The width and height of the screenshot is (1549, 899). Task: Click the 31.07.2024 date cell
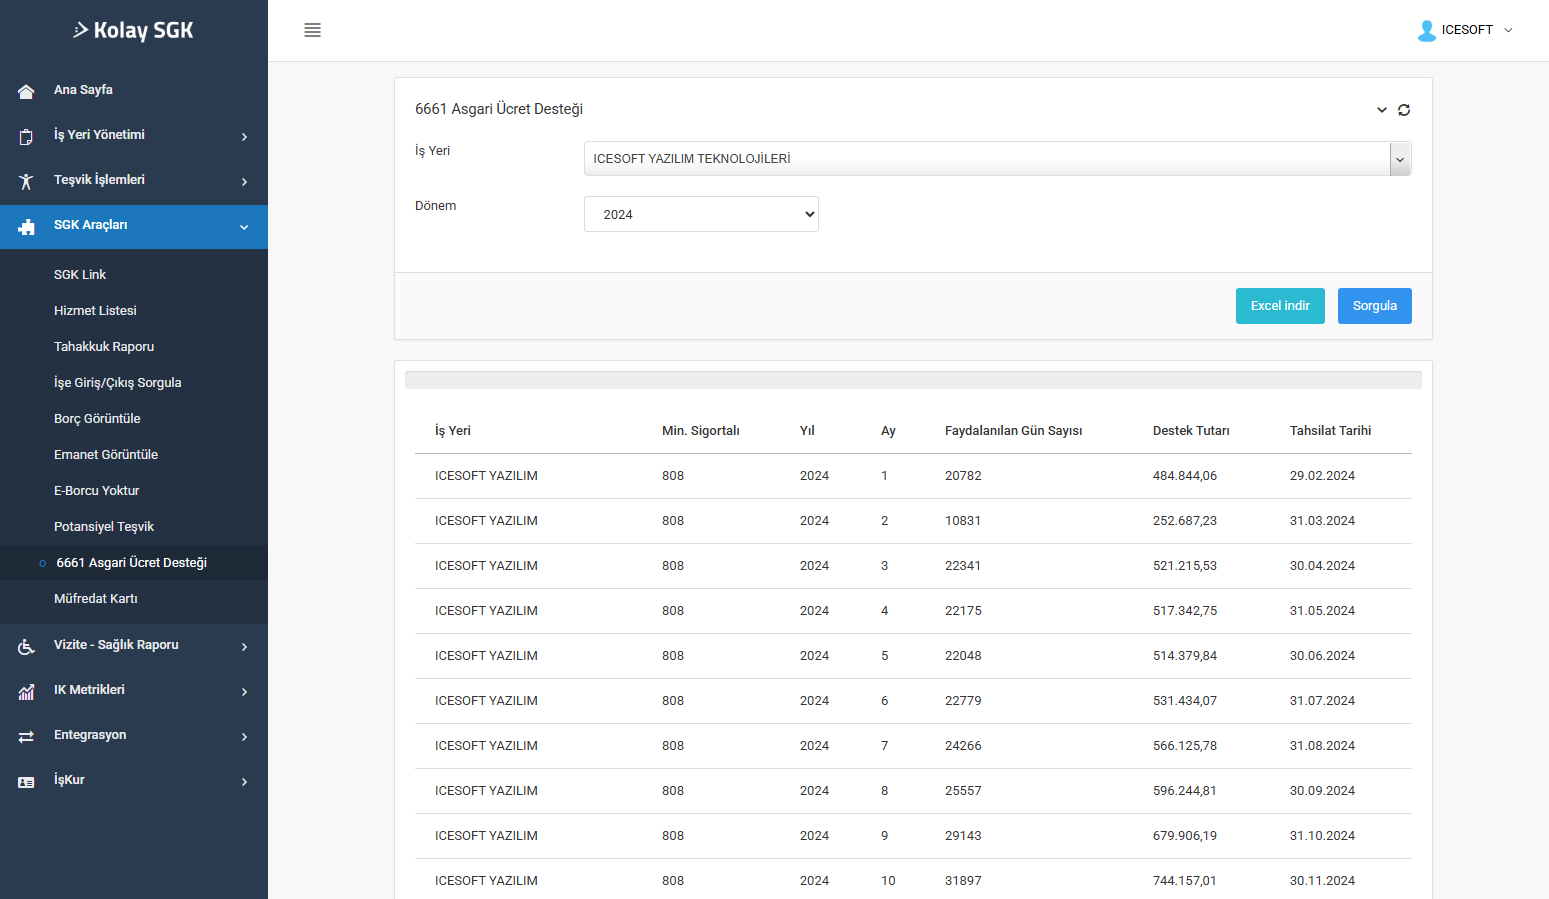coord(1322,701)
